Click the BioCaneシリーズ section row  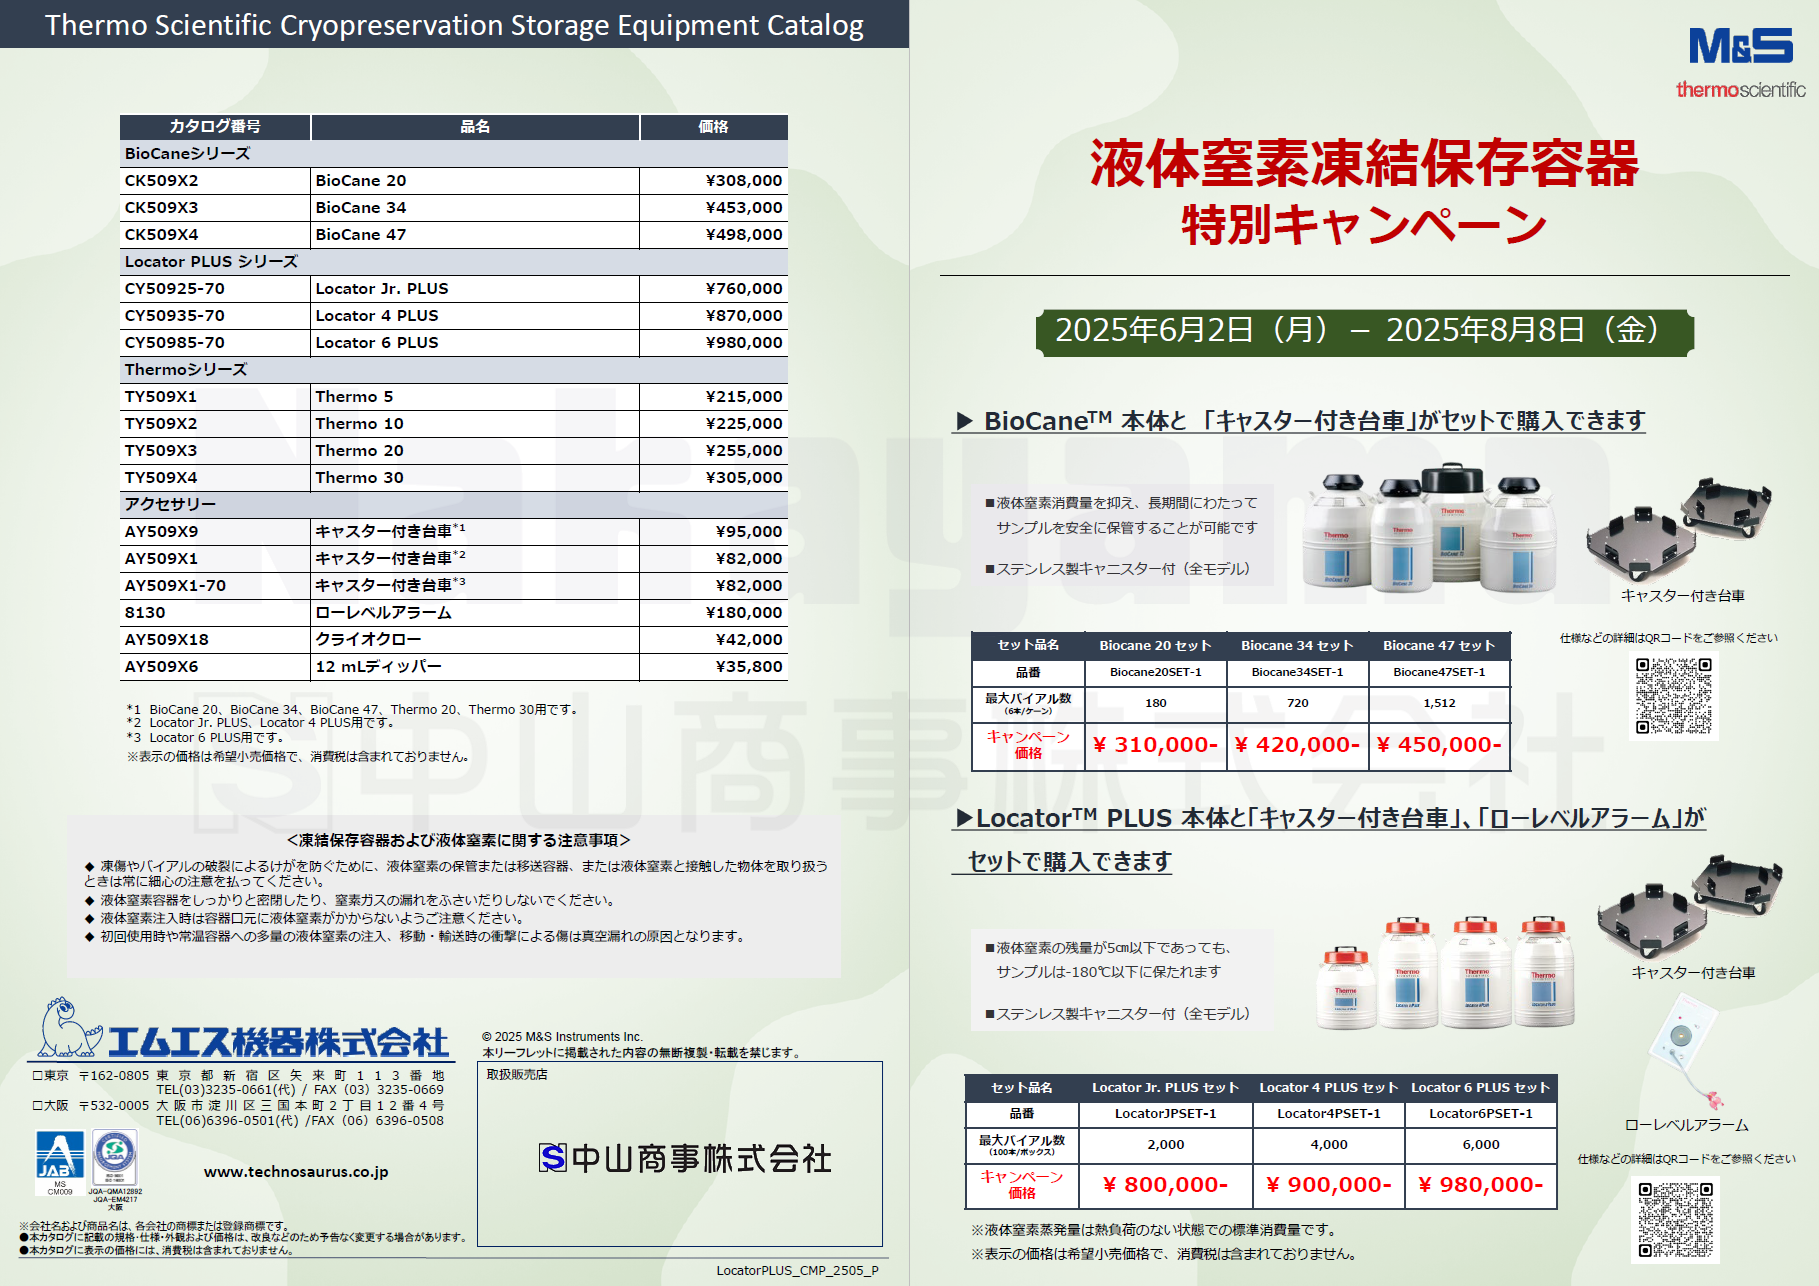coord(454,154)
